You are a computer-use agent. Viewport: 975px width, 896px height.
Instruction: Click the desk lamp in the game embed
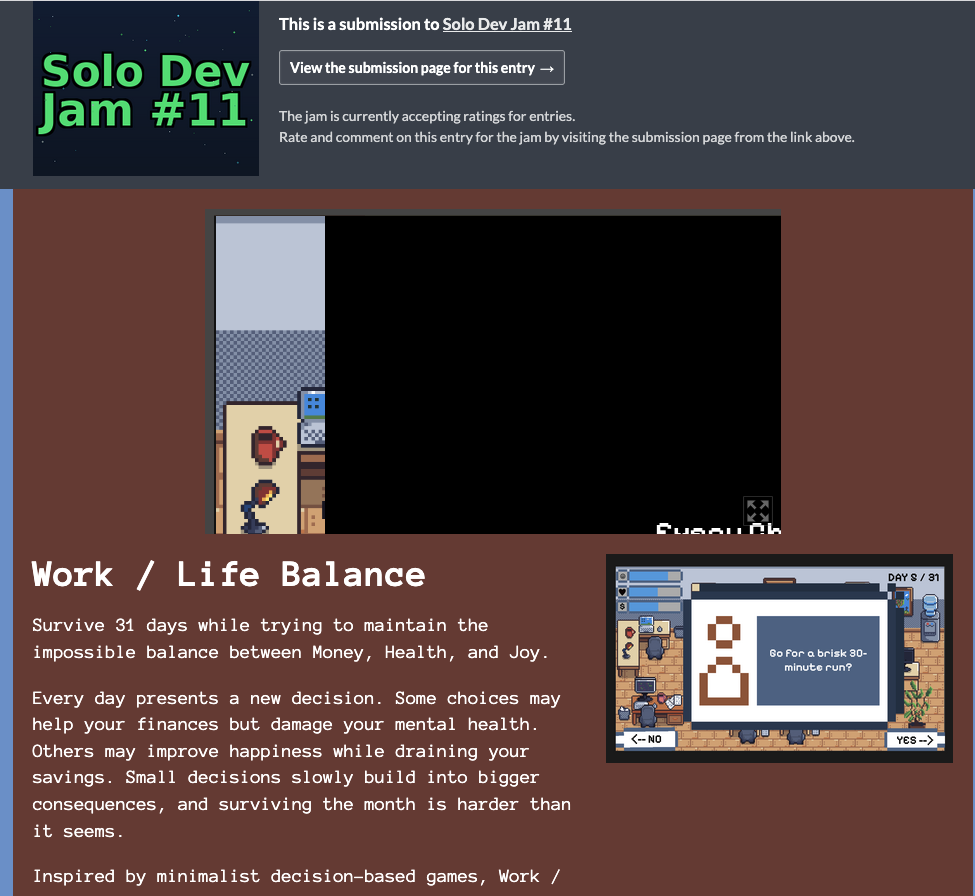point(259,506)
